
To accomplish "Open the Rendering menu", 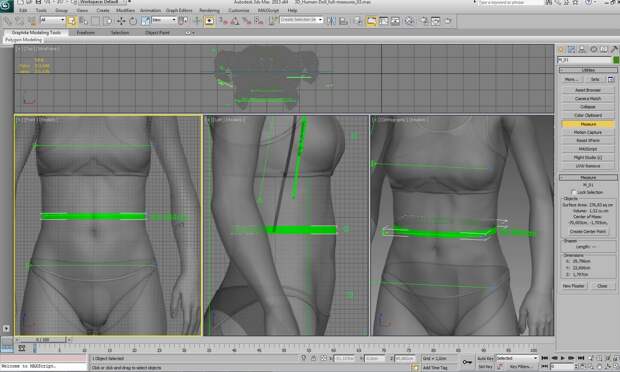I will (209, 10).
